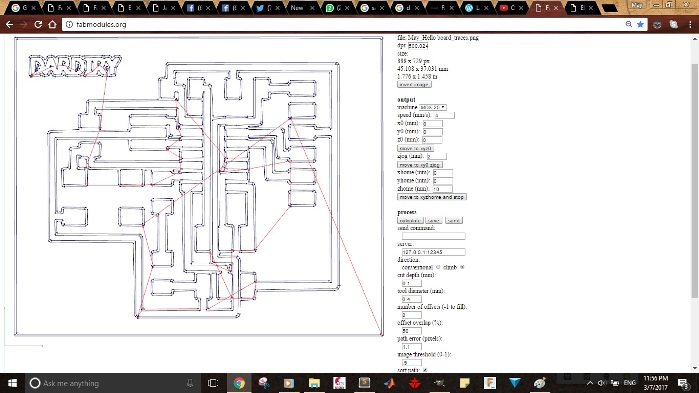Open Paint from the taskbar

point(540,383)
